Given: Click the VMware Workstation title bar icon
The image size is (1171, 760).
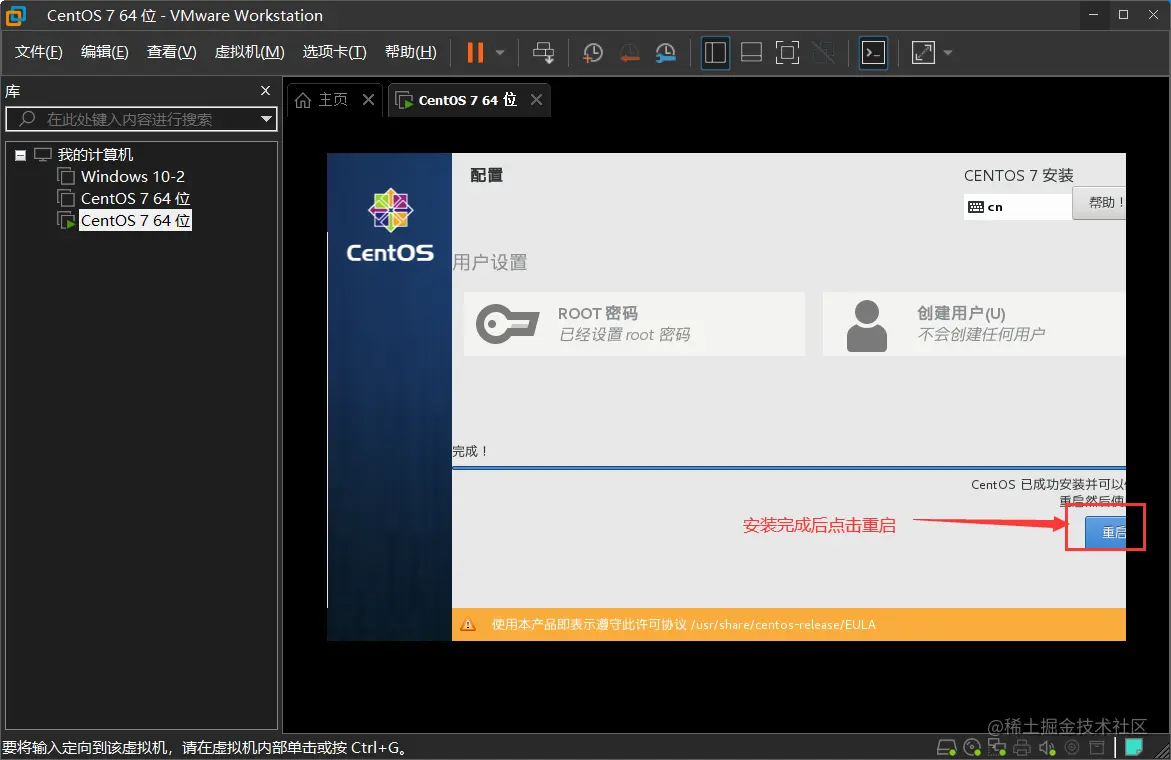Looking at the screenshot, I should click(x=16, y=16).
